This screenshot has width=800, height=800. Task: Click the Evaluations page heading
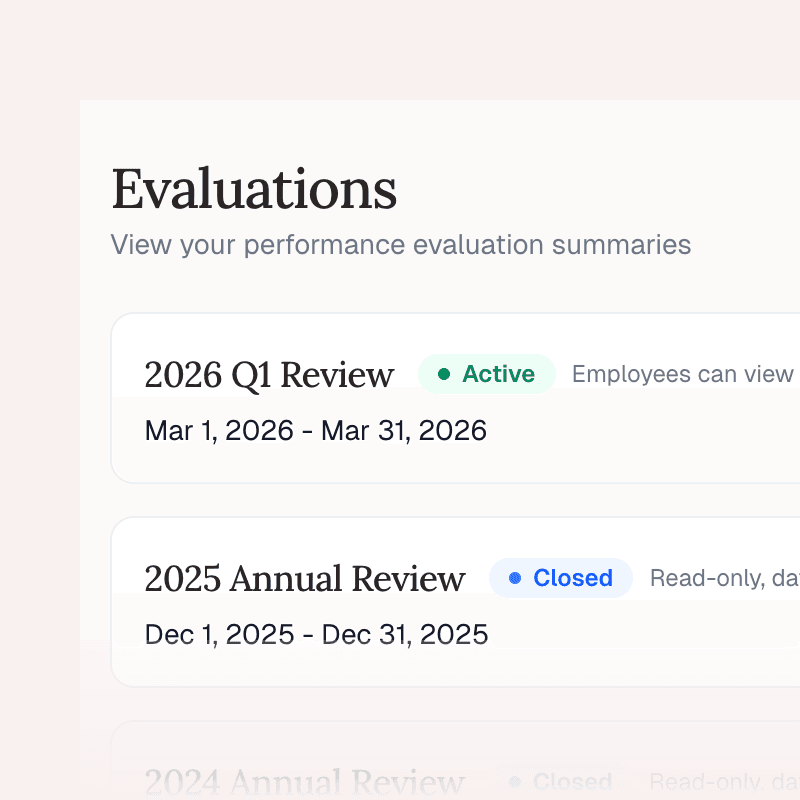point(253,189)
